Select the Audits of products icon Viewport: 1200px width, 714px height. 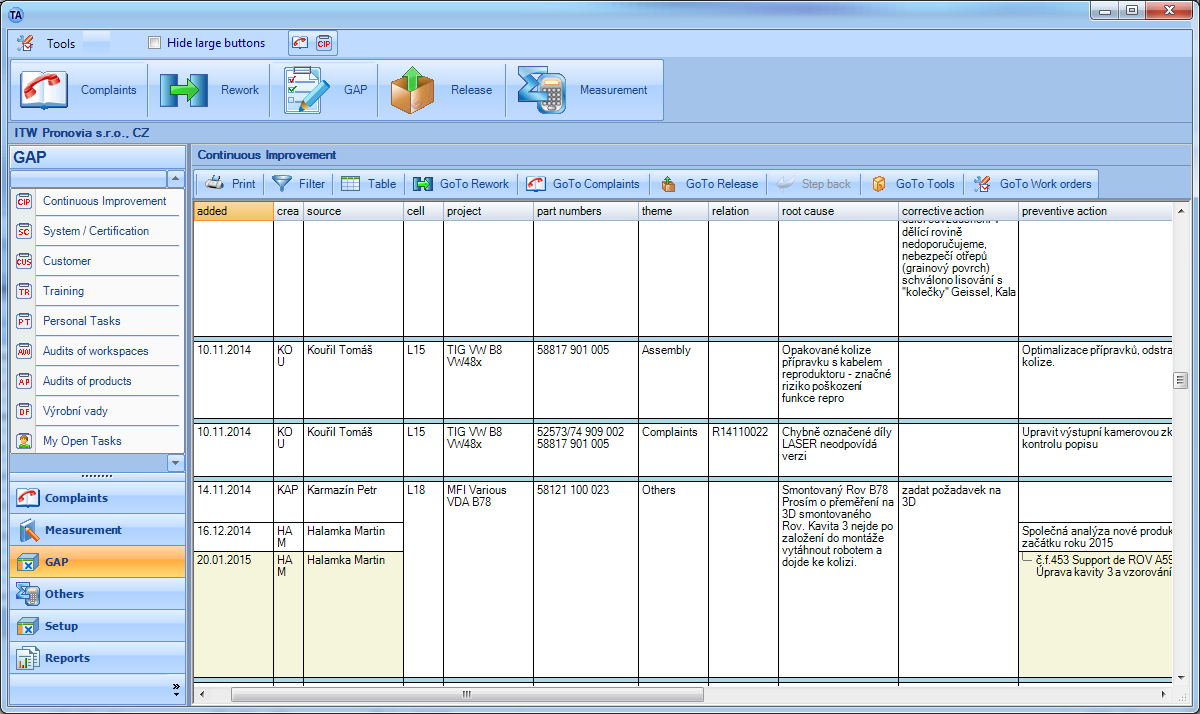click(24, 380)
